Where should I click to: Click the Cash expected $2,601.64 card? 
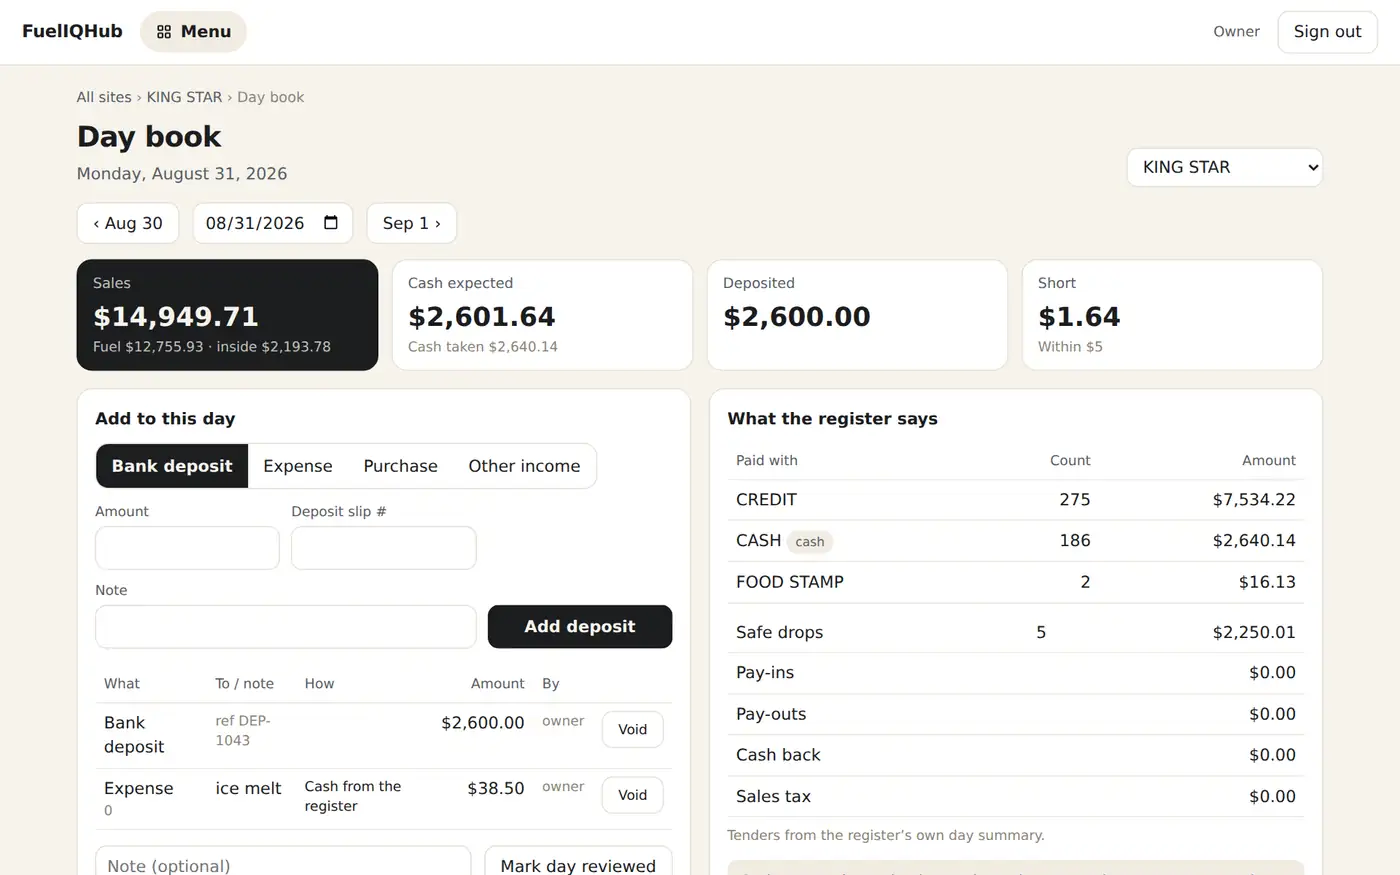[x=542, y=315]
